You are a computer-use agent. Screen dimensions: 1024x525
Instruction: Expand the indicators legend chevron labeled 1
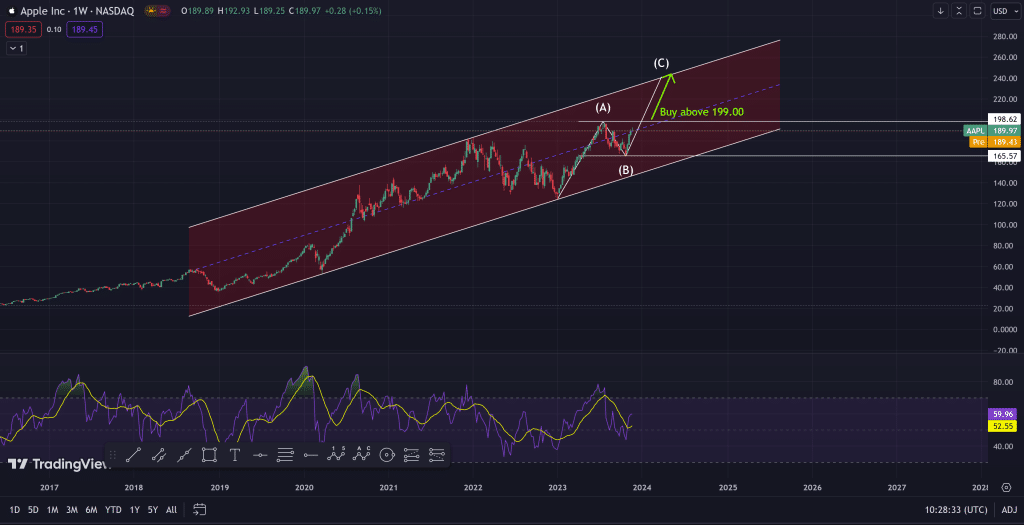16,48
